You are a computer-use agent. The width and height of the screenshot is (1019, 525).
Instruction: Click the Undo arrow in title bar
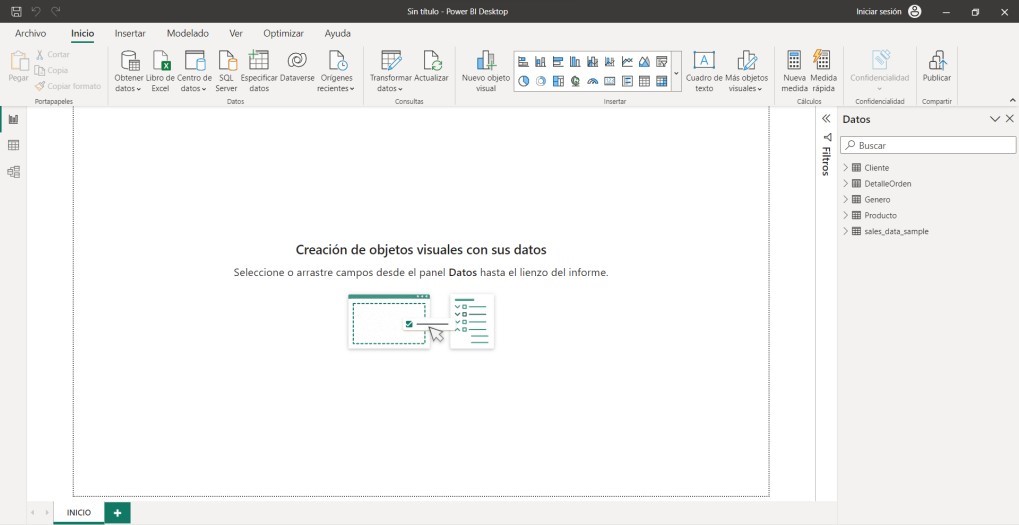(36, 11)
